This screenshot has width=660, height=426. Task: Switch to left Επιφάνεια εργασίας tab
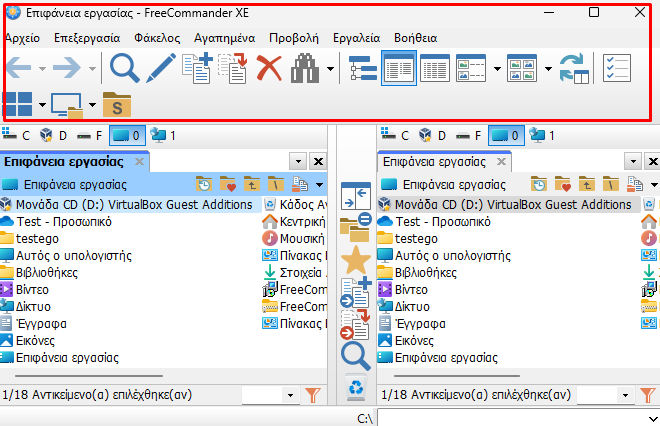(x=64, y=162)
